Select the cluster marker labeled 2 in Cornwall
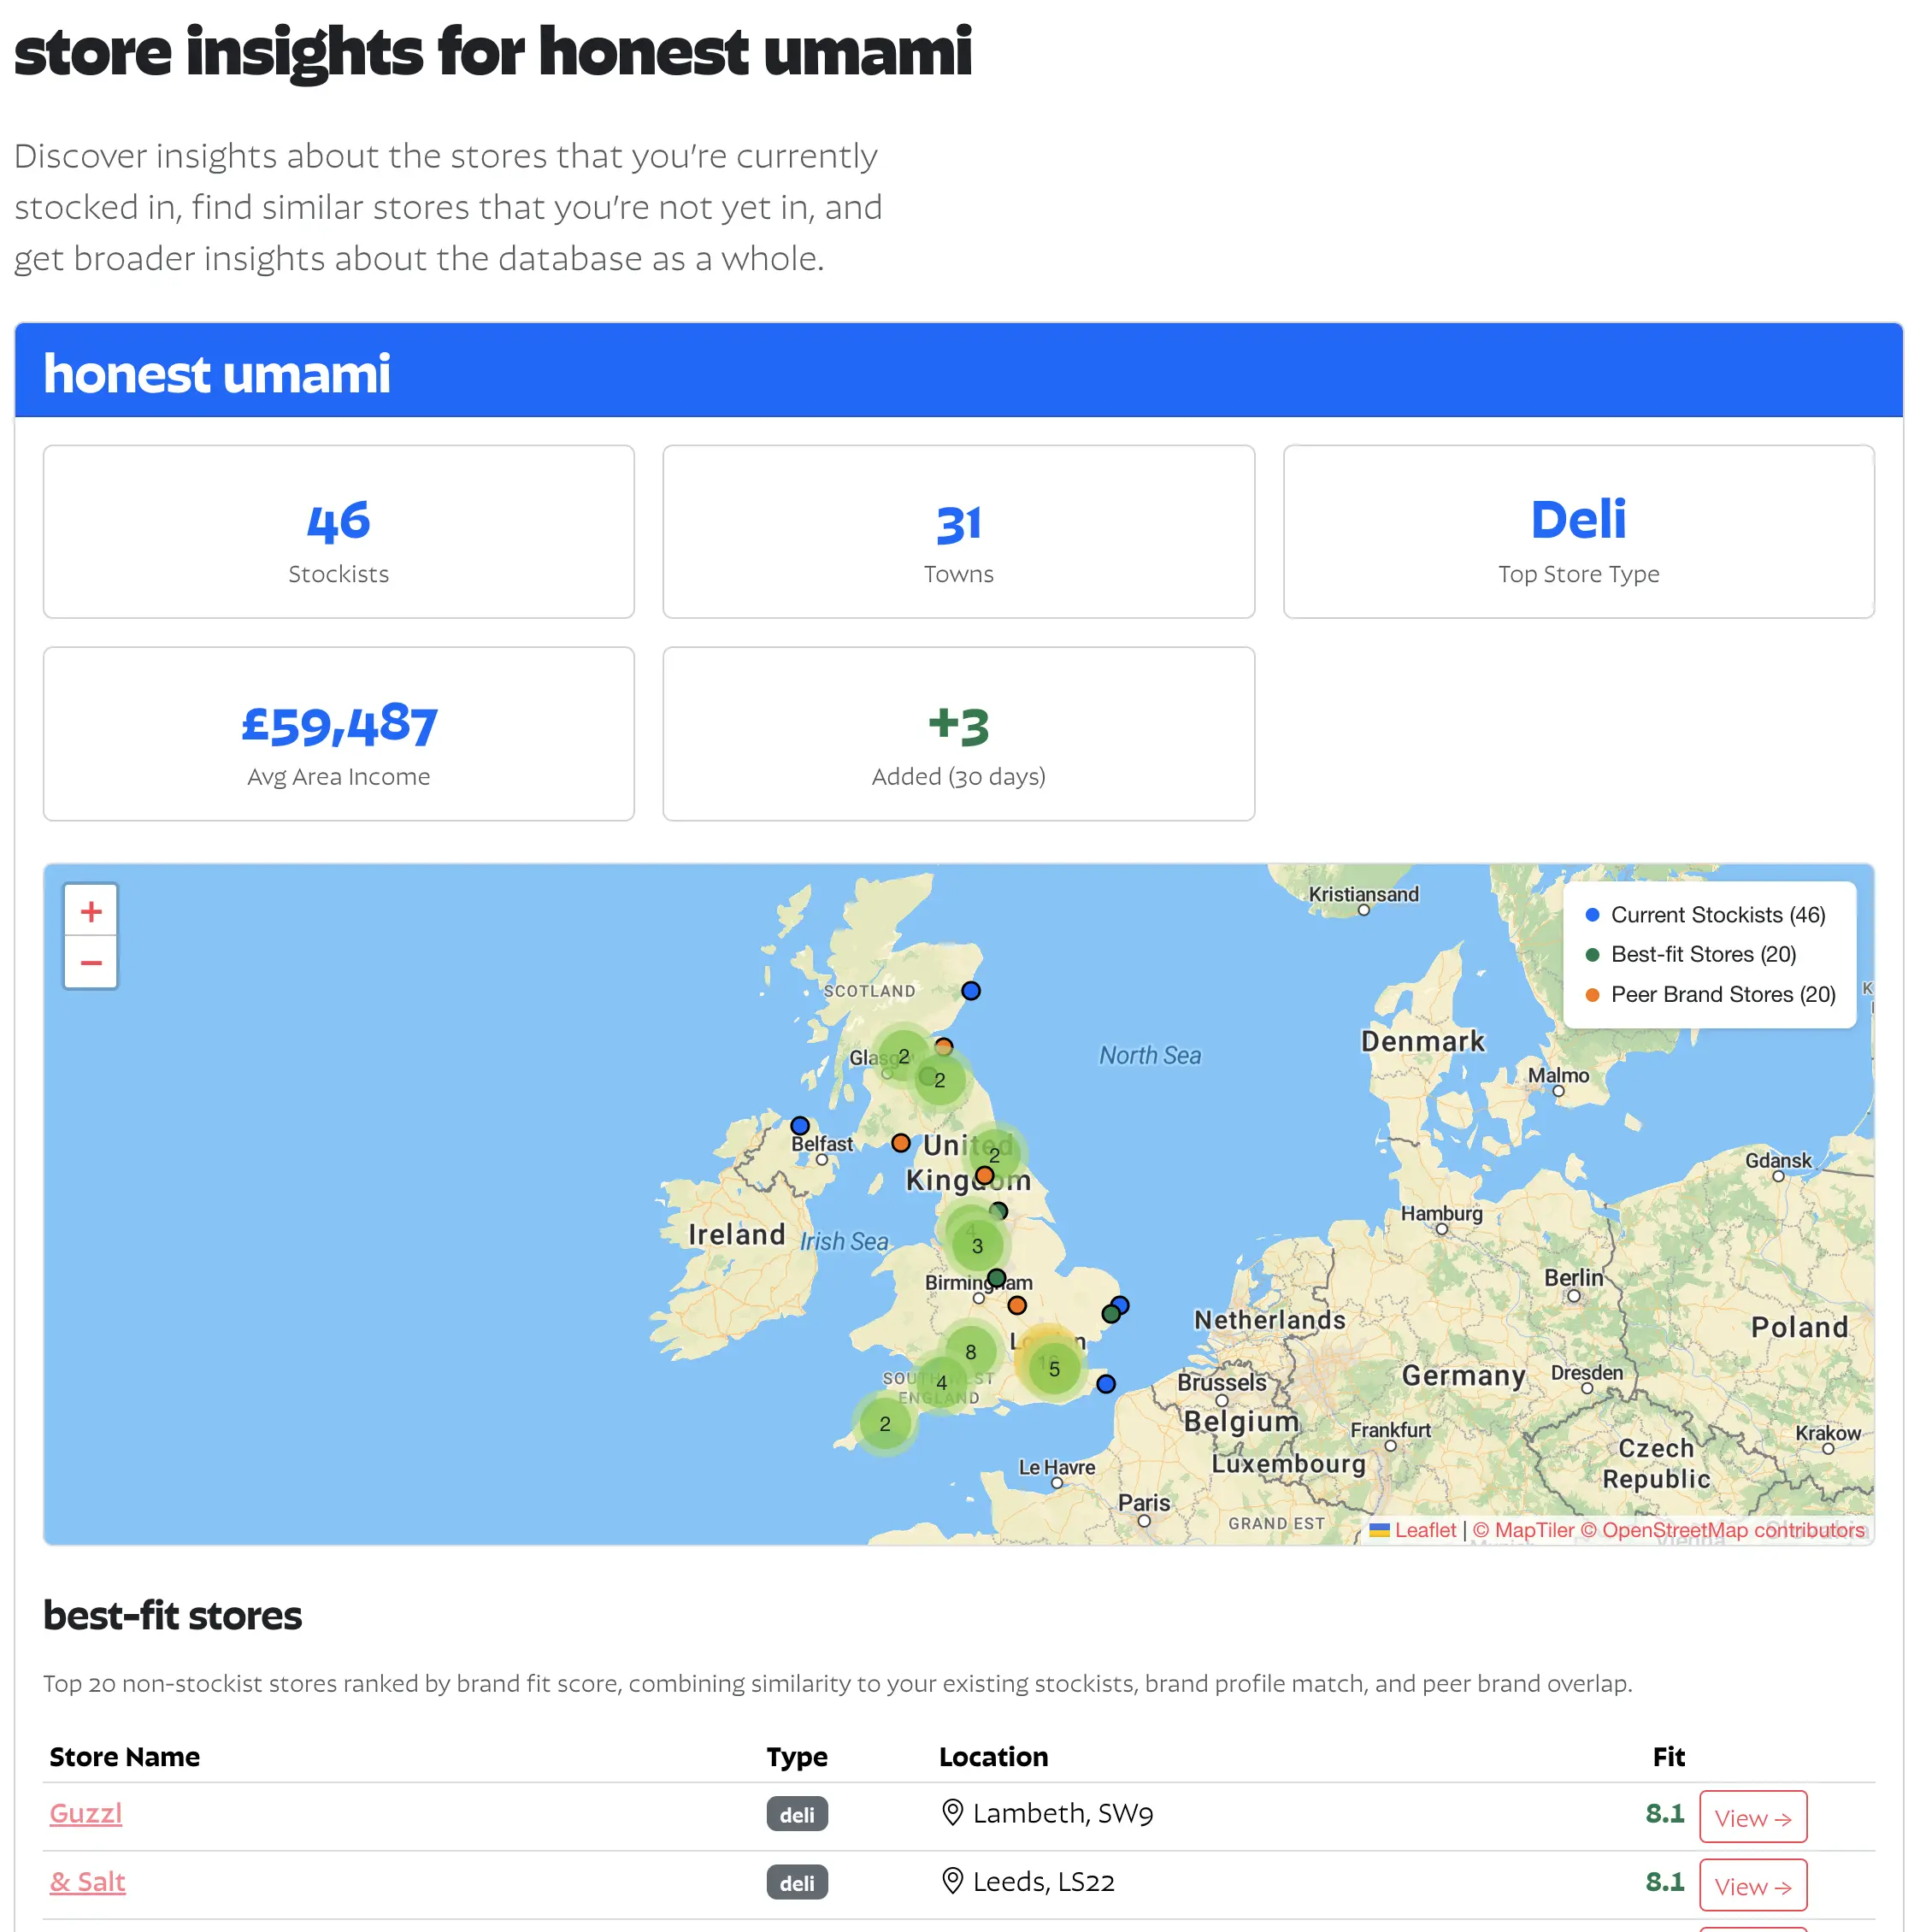1920x1932 pixels. 884,1423
